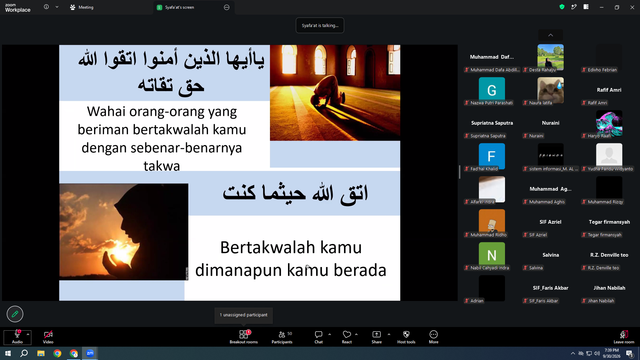Screen dimensions: 640x360
Task: Click the '1 unassigned participant' tooltip
Action: (244, 315)
